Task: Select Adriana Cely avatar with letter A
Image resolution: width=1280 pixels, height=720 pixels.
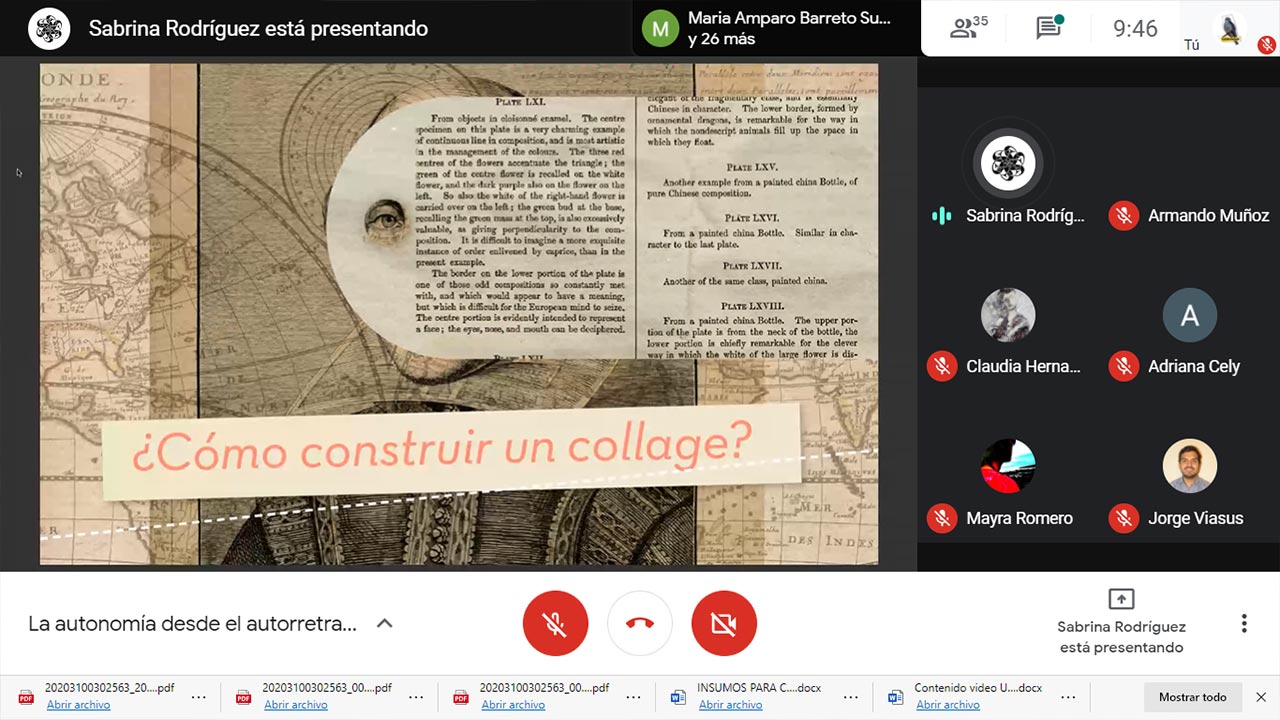Action: 1190,315
